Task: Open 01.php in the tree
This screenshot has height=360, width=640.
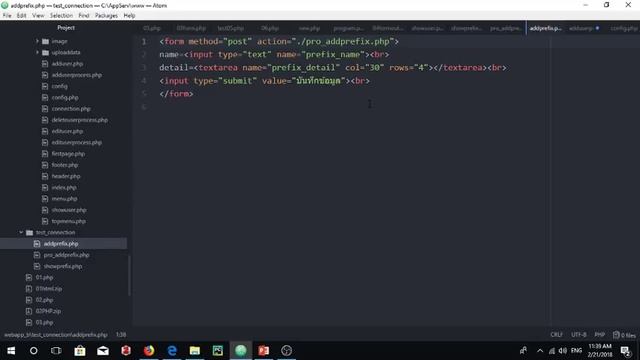Action: (x=44, y=277)
